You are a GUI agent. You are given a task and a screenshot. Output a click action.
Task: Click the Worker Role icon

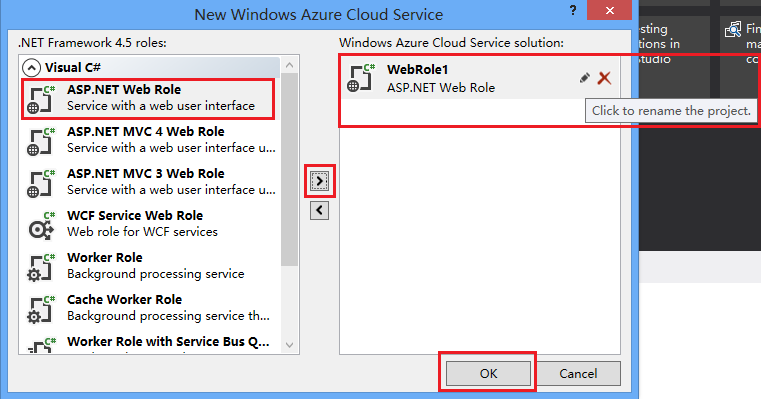tap(41, 267)
